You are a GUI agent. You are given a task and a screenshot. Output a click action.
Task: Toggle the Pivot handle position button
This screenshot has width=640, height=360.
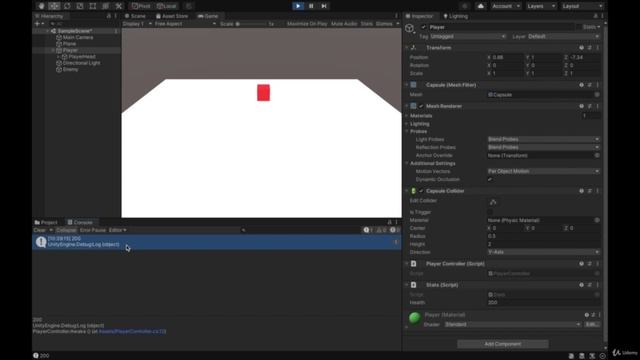[141, 6]
